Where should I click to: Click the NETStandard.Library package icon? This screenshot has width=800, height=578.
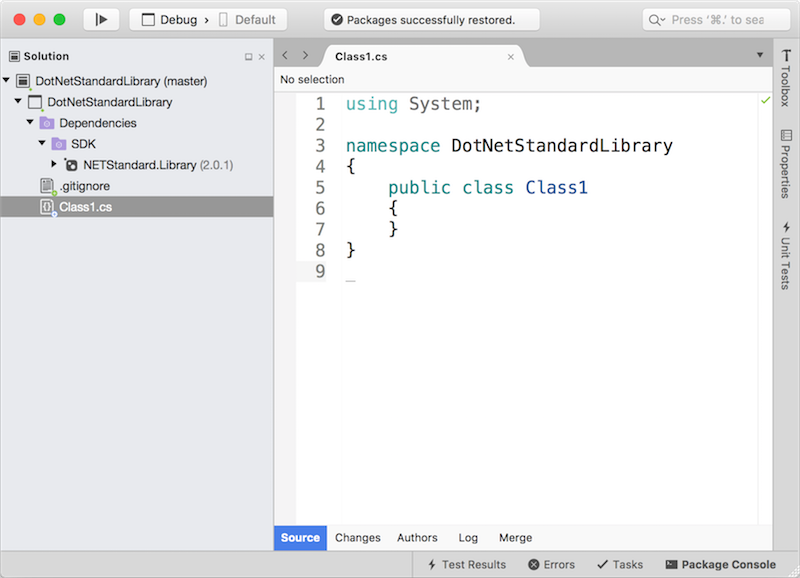pos(70,165)
